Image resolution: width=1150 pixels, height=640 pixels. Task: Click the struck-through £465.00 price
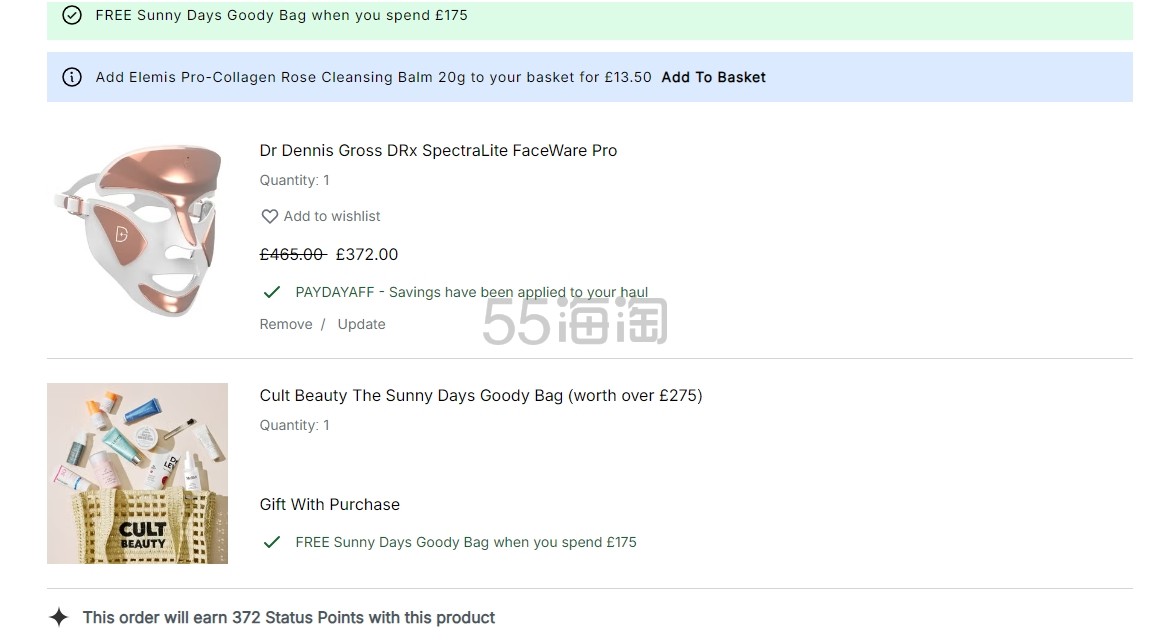tap(293, 254)
